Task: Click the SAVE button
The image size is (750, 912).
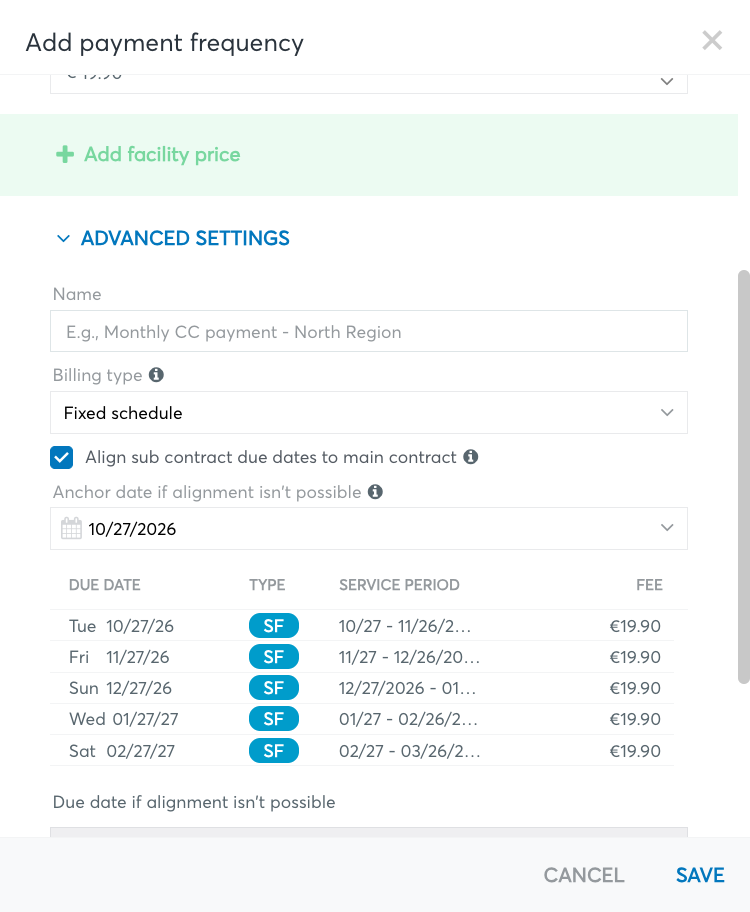Action: [x=700, y=875]
